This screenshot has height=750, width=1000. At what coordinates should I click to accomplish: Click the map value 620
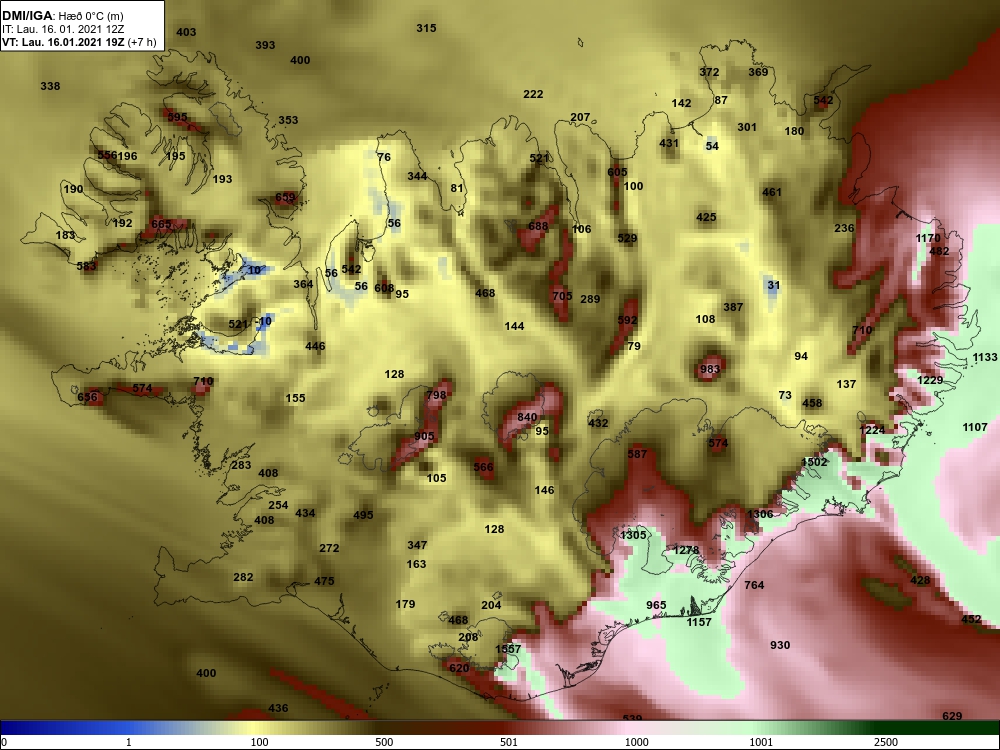pos(459,668)
